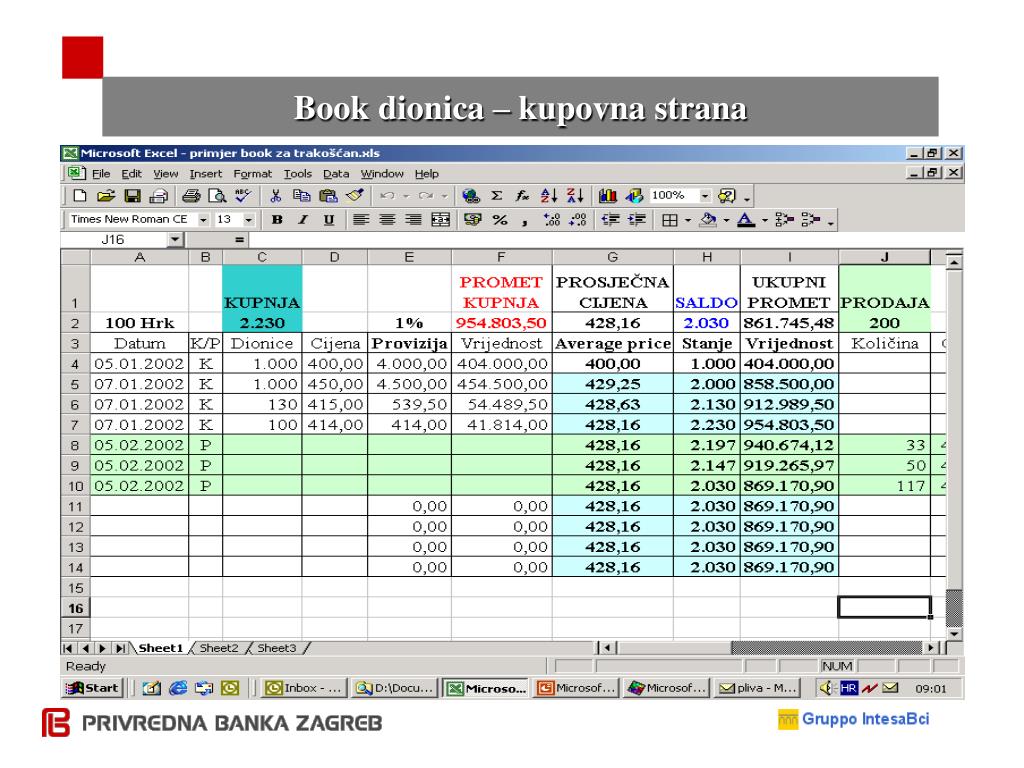Toggle Center alignment
Viewport: 1024px width, 768px height.
click(x=387, y=219)
